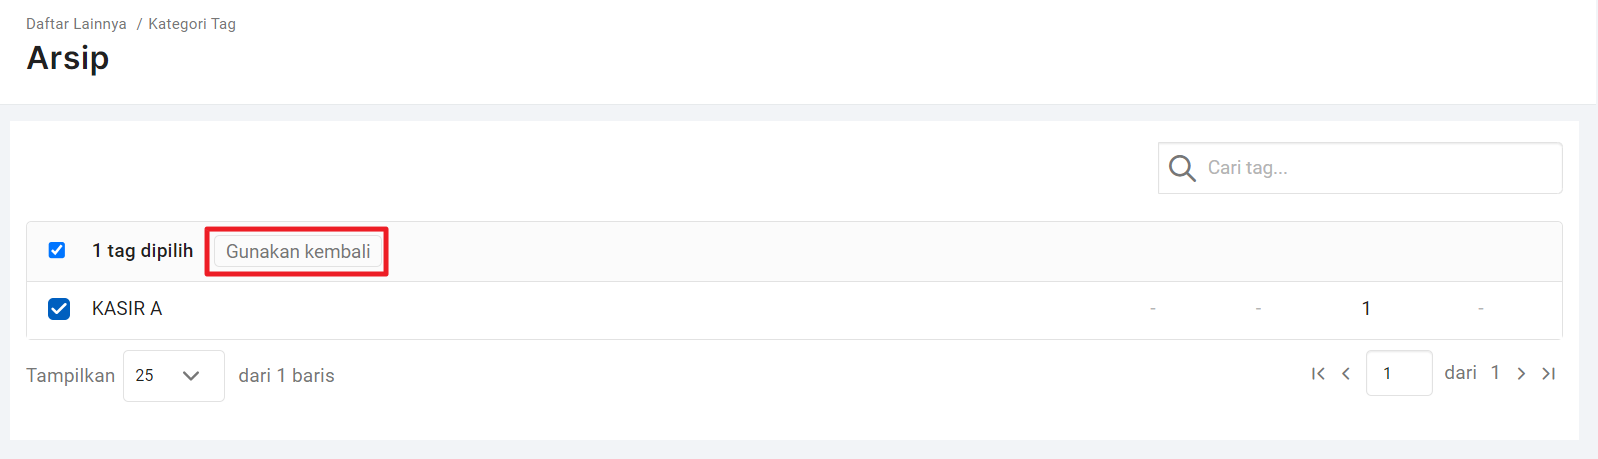This screenshot has width=1598, height=459.
Task: Select the KASIR A tag row name
Action: (127, 309)
